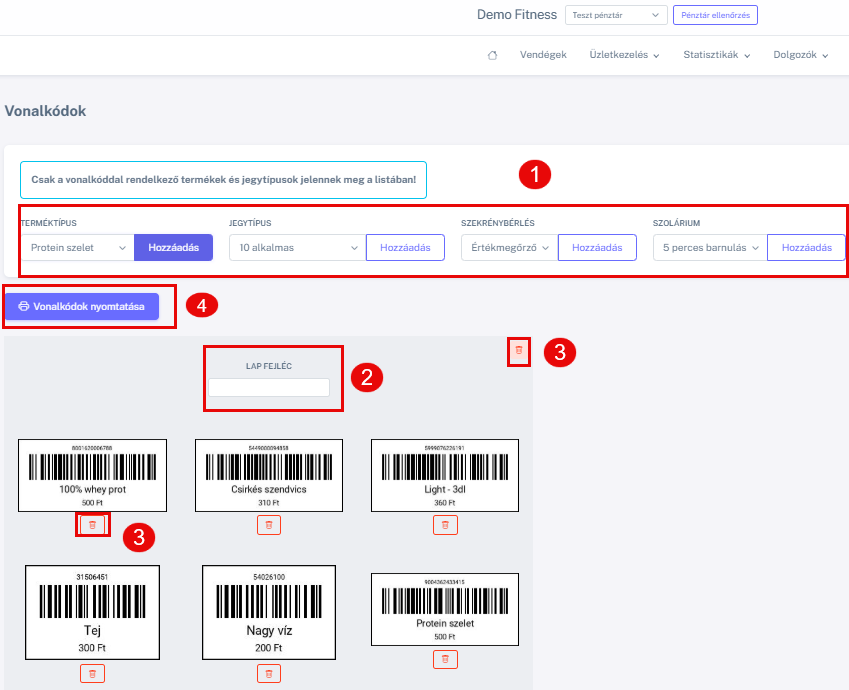Click the info notice about vonalkóddal rendelkező termékek

pos(224,180)
